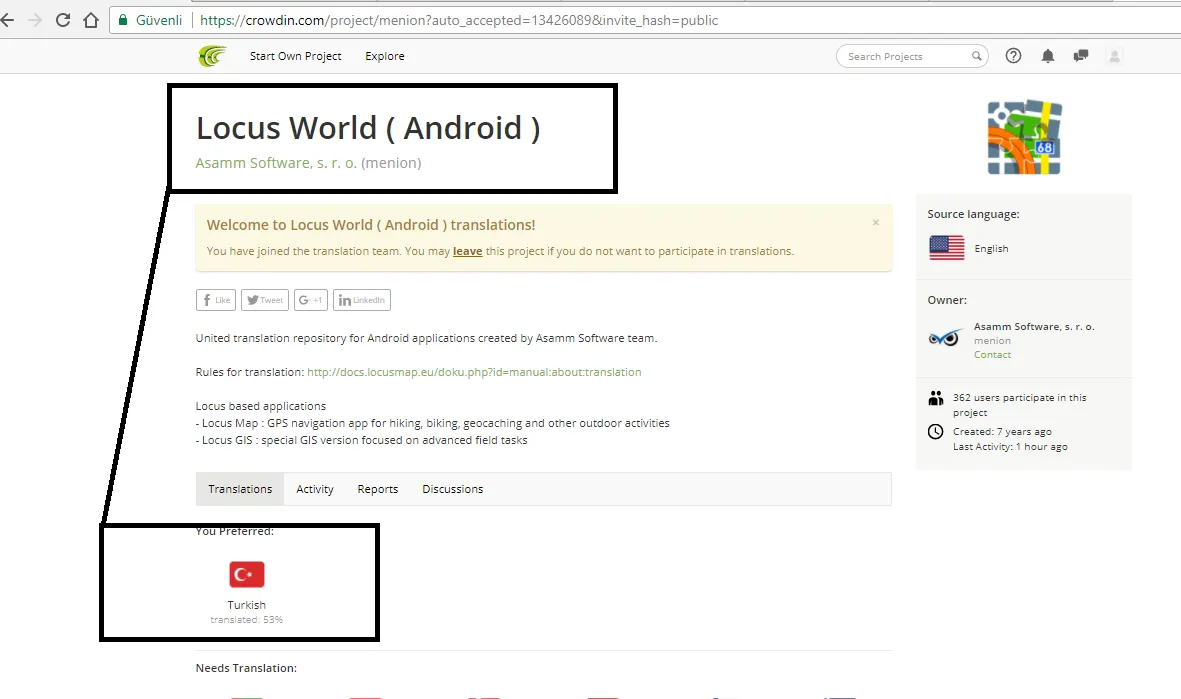The width and height of the screenshot is (1181, 699).
Task: Click the crowdin.com address bar URL
Action: point(459,20)
